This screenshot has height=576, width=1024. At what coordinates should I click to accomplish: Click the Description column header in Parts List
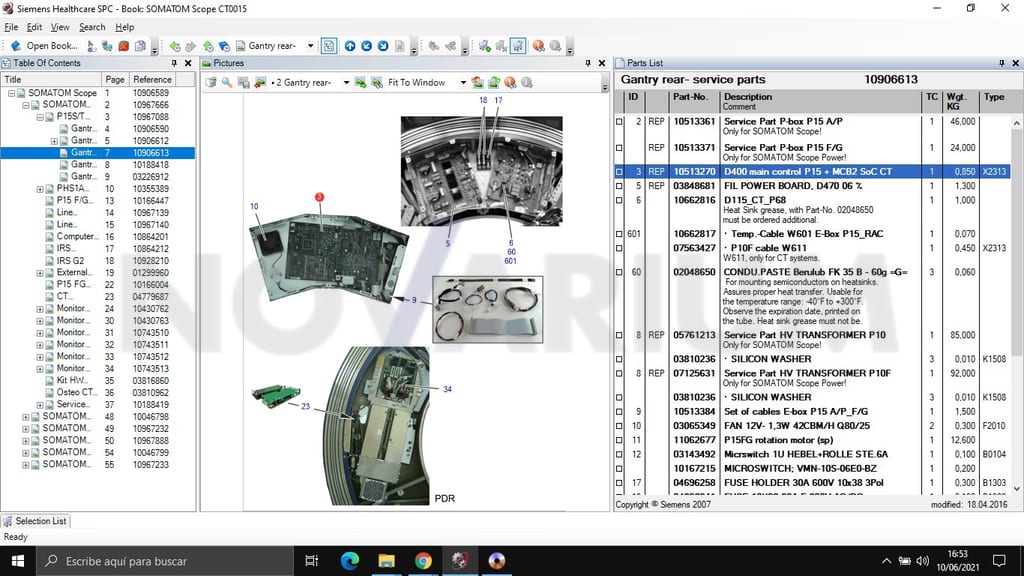coord(820,101)
